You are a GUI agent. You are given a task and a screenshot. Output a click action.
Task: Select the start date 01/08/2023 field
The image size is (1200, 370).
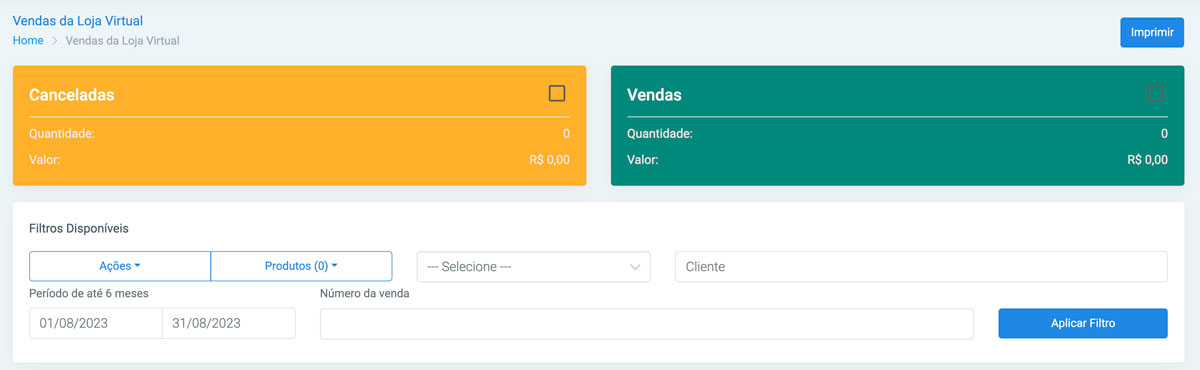[95, 323]
